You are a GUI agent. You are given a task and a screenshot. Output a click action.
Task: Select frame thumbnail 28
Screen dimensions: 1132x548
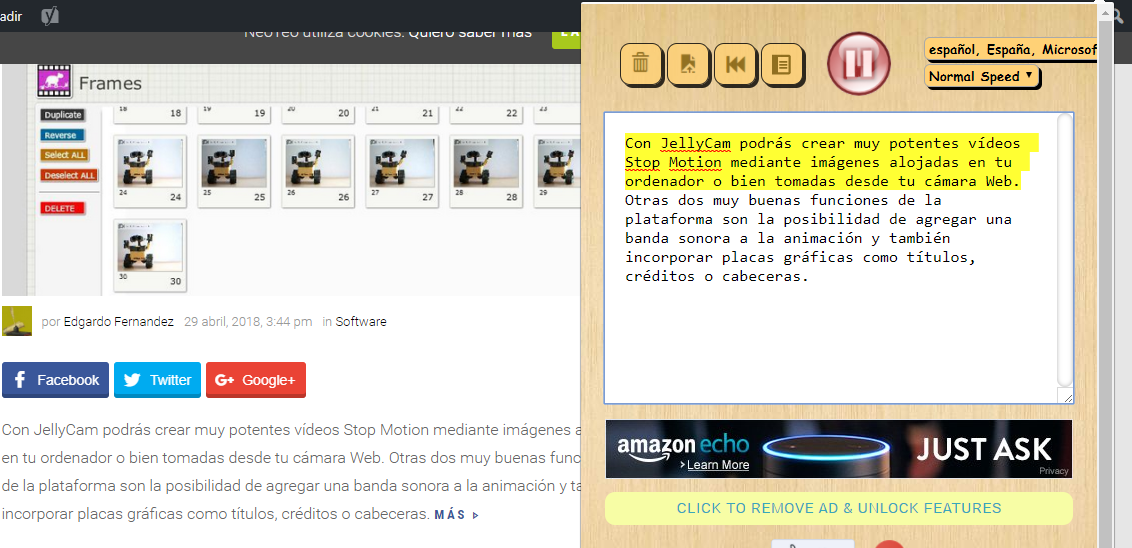point(486,171)
